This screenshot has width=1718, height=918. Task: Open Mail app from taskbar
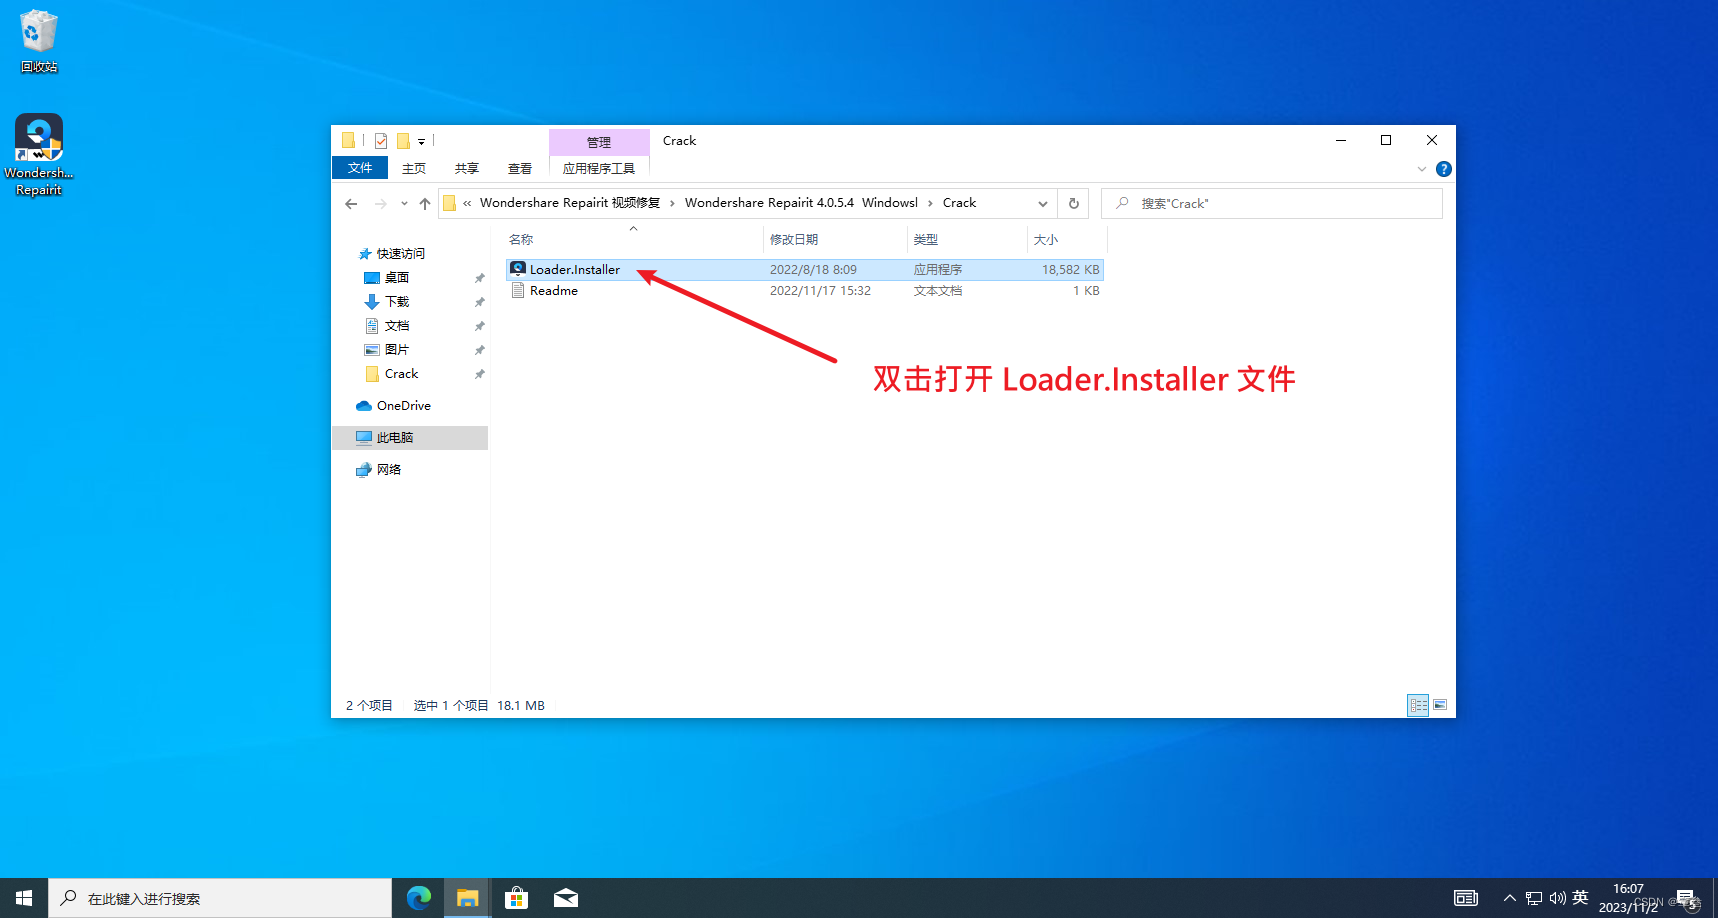[565, 898]
